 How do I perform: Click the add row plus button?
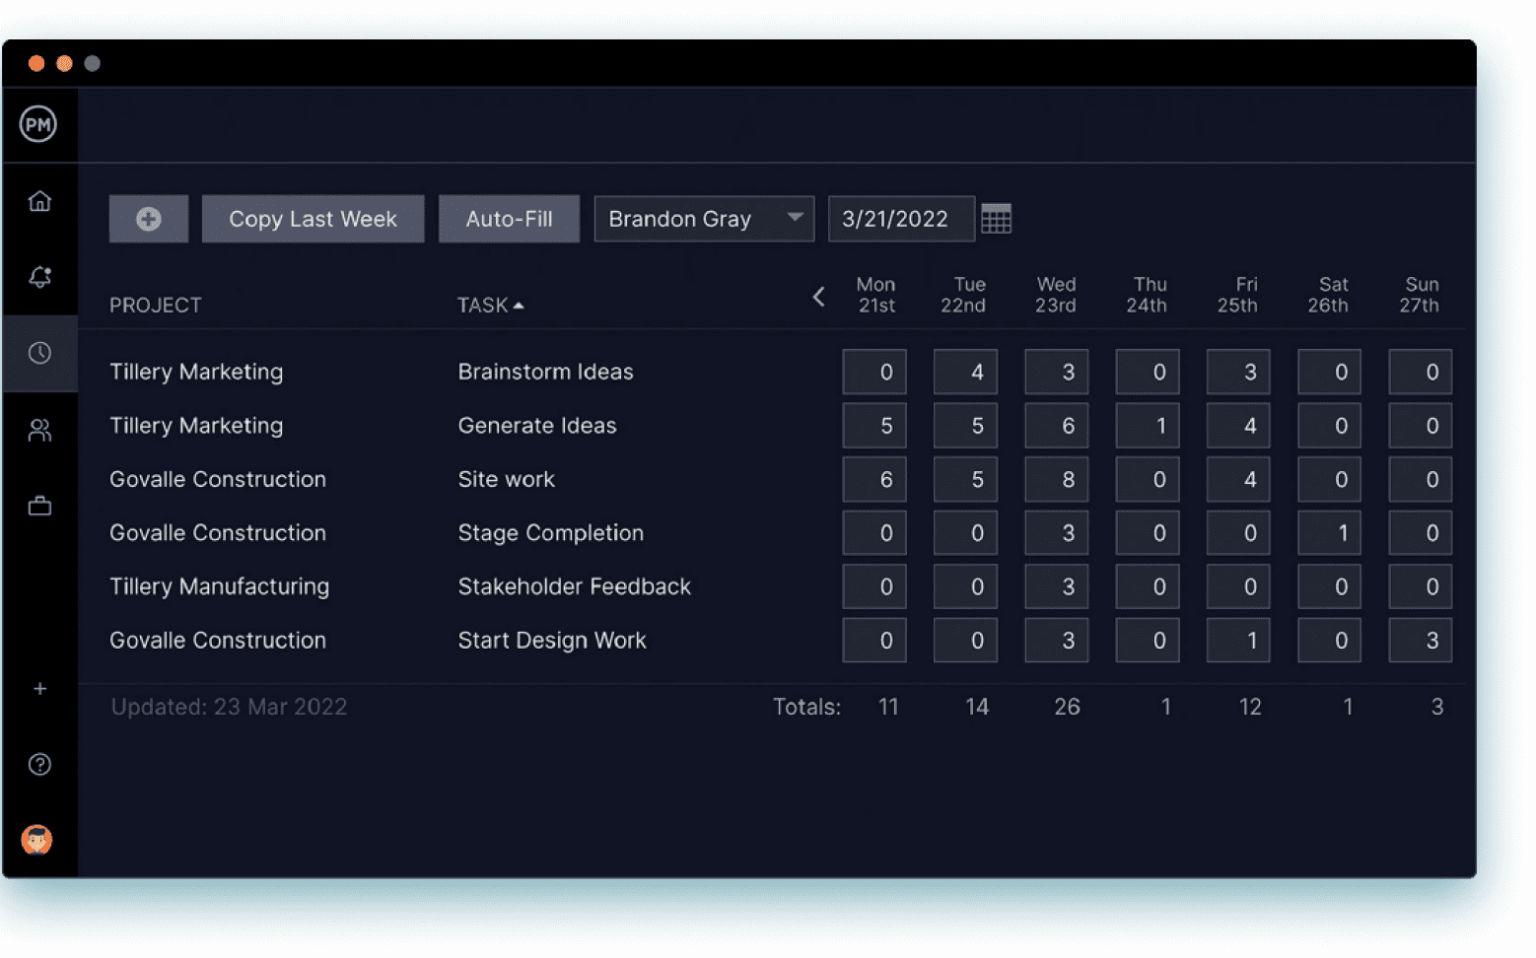coord(149,219)
